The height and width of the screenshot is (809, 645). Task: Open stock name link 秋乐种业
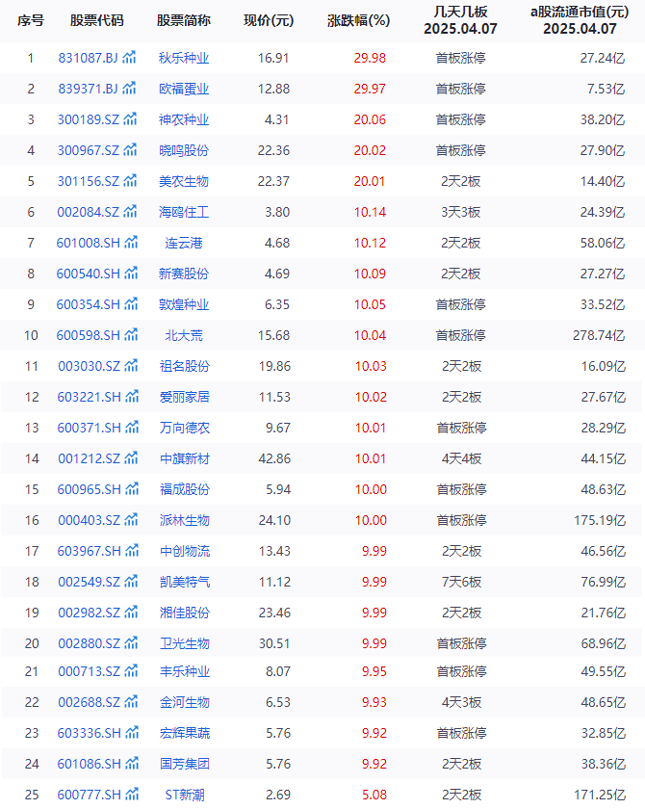pyautogui.click(x=184, y=58)
